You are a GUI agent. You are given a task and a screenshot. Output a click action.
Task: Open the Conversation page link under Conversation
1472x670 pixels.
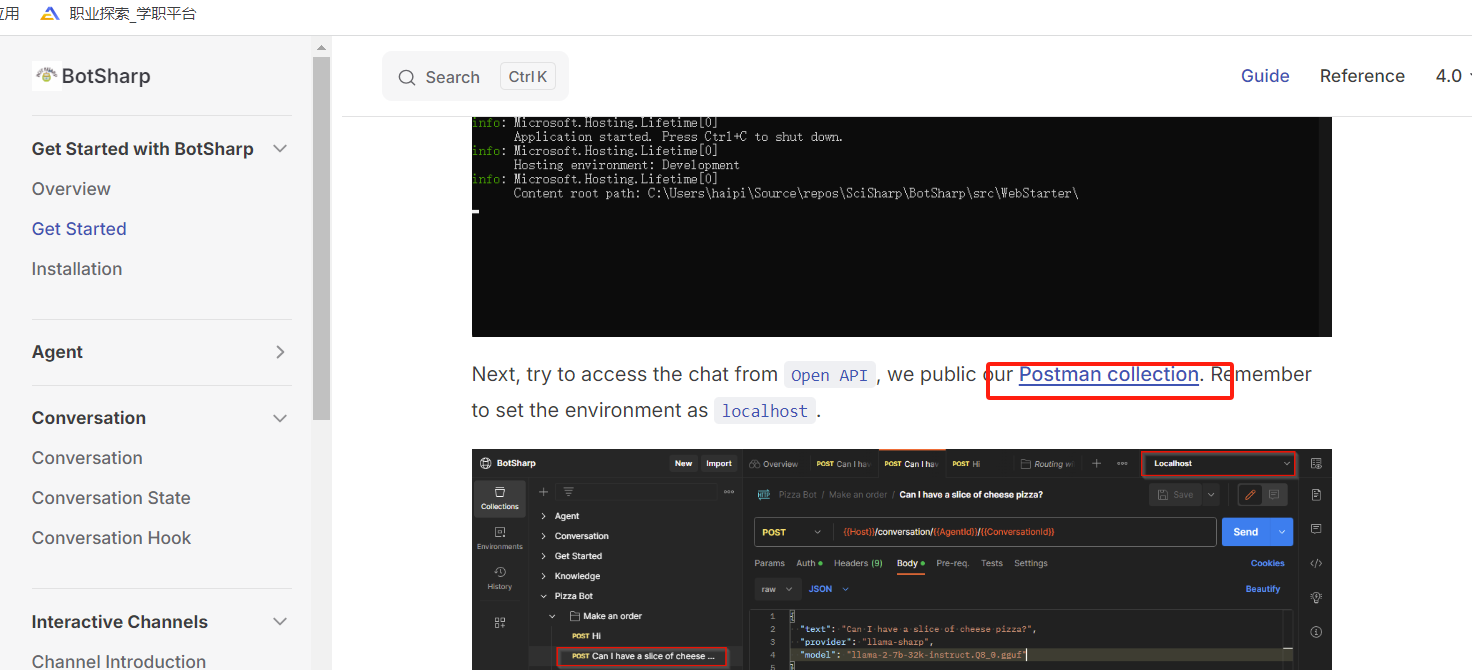(x=87, y=458)
